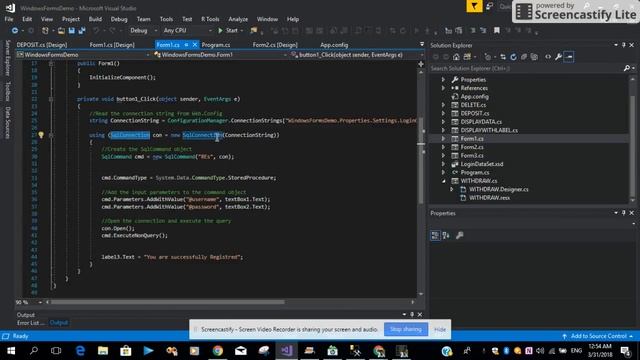The height and width of the screenshot is (360, 640).
Task: Click Hide in Screencastify sharing bar
Action: (440, 329)
